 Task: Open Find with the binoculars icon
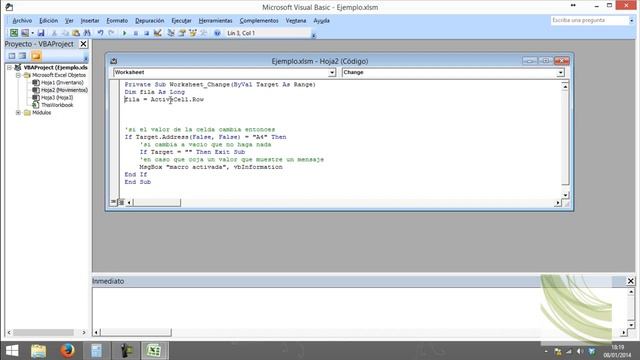pos(87,33)
